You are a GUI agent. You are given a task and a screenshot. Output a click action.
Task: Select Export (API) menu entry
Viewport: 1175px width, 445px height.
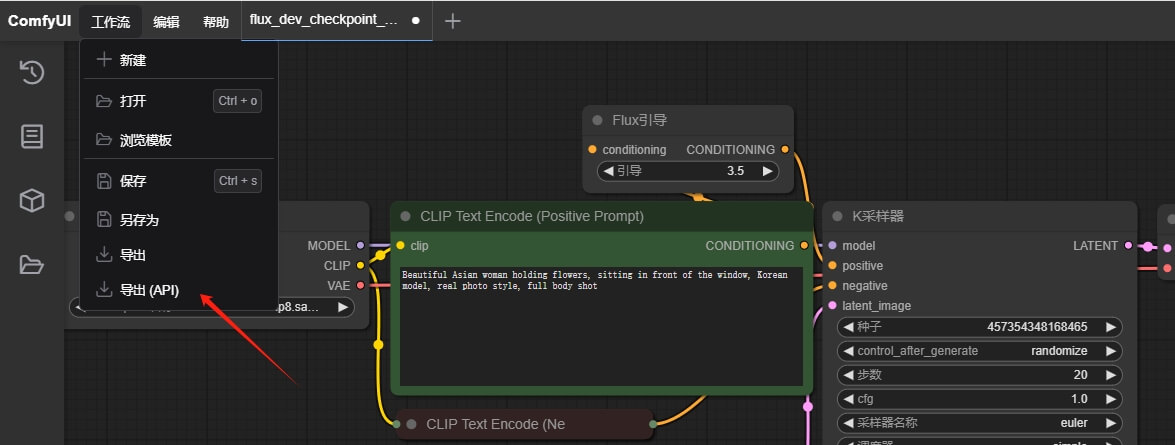pyautogui.click(x=149, y=290)
